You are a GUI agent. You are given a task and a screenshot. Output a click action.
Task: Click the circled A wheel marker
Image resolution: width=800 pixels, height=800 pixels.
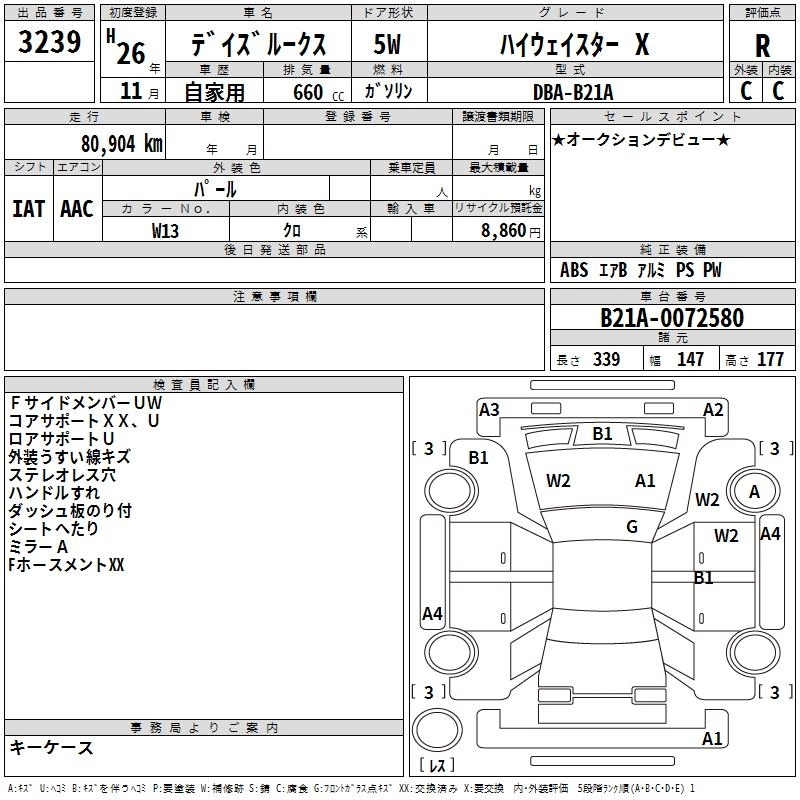point(754,491)
